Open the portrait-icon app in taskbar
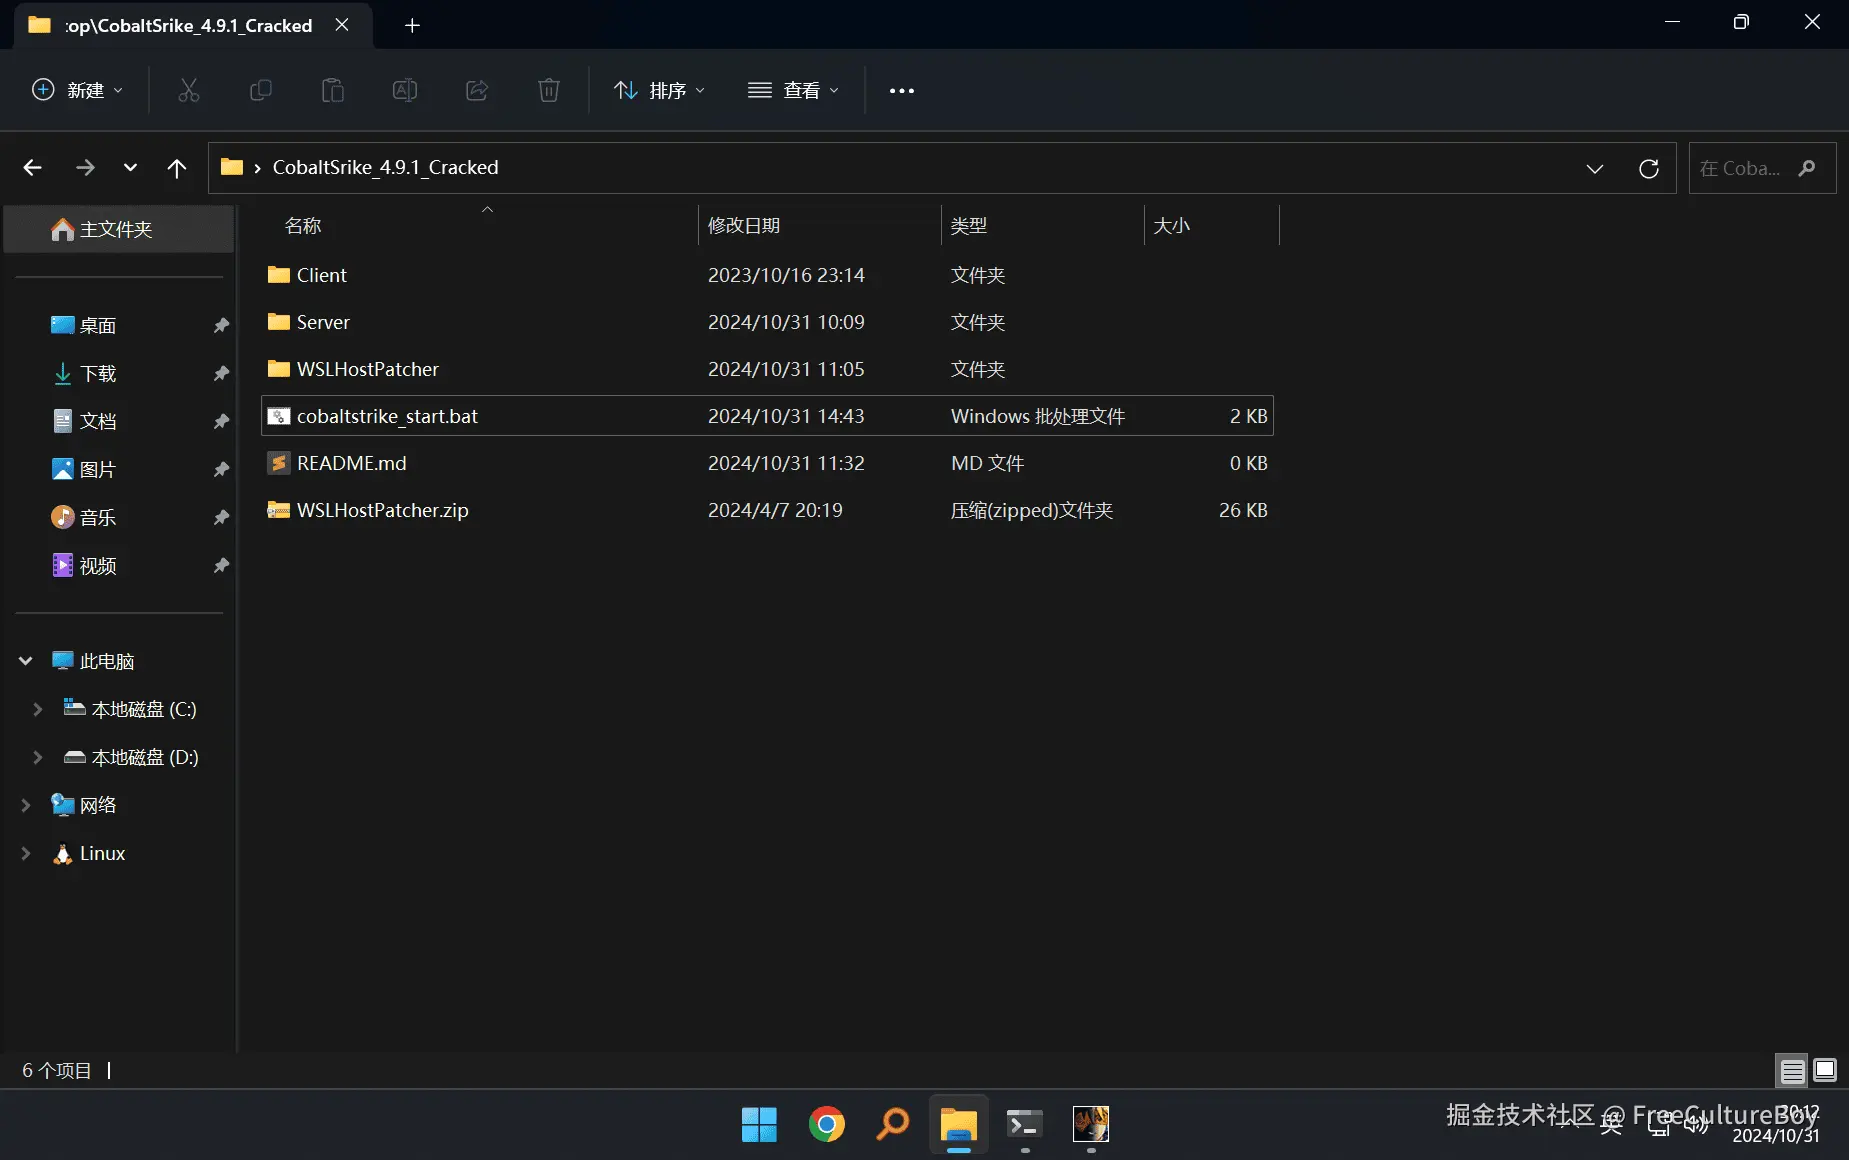1849x1160 pixels. (1091, 1125)
